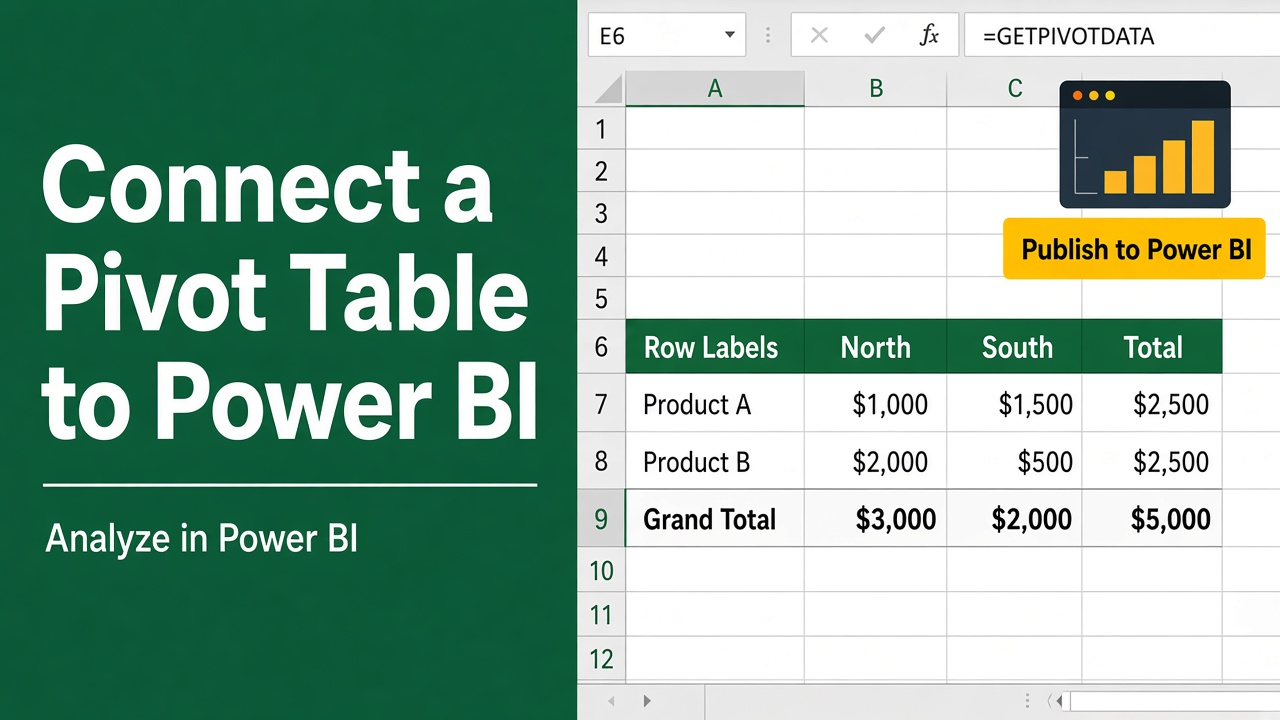1280x720 pixels.
Task: Select row 9 header
Action: (x=601, y=518)
